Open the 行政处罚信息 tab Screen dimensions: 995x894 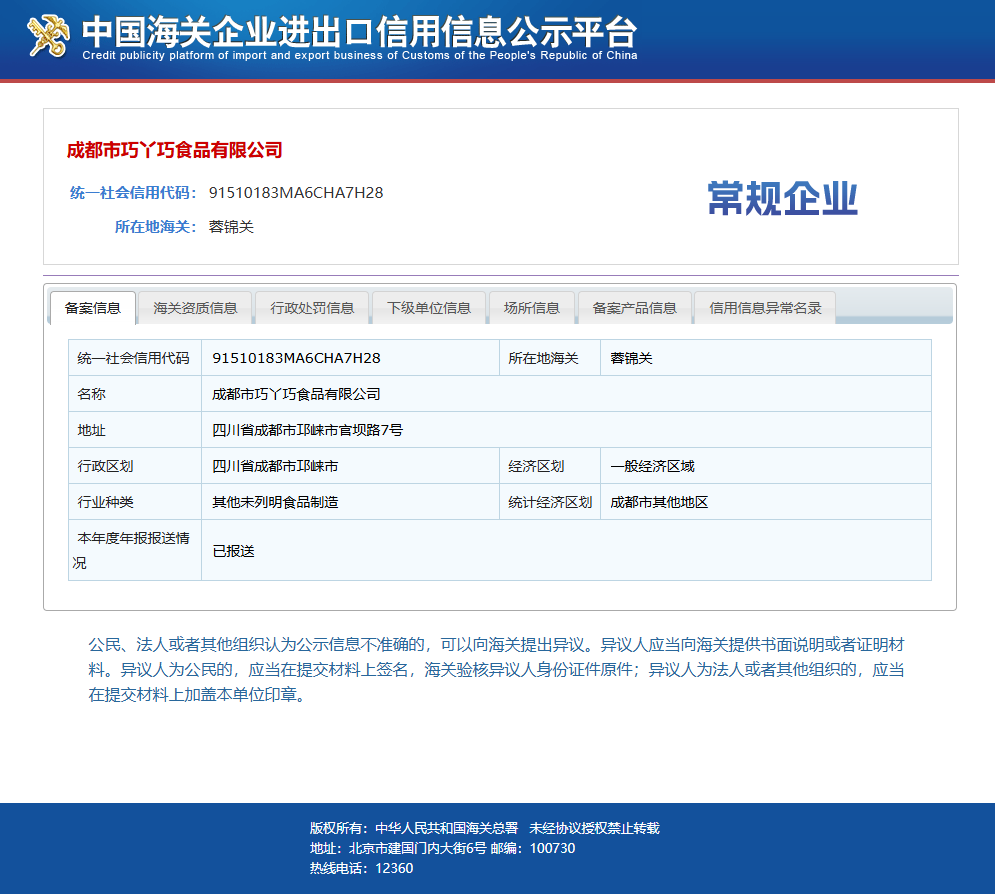pos(312,308)
